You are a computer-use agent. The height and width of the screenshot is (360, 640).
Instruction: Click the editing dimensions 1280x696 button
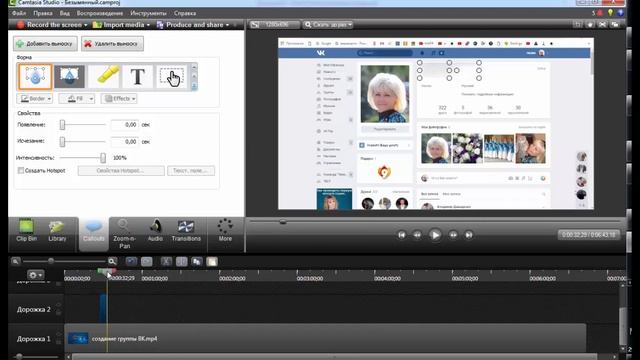274,25
